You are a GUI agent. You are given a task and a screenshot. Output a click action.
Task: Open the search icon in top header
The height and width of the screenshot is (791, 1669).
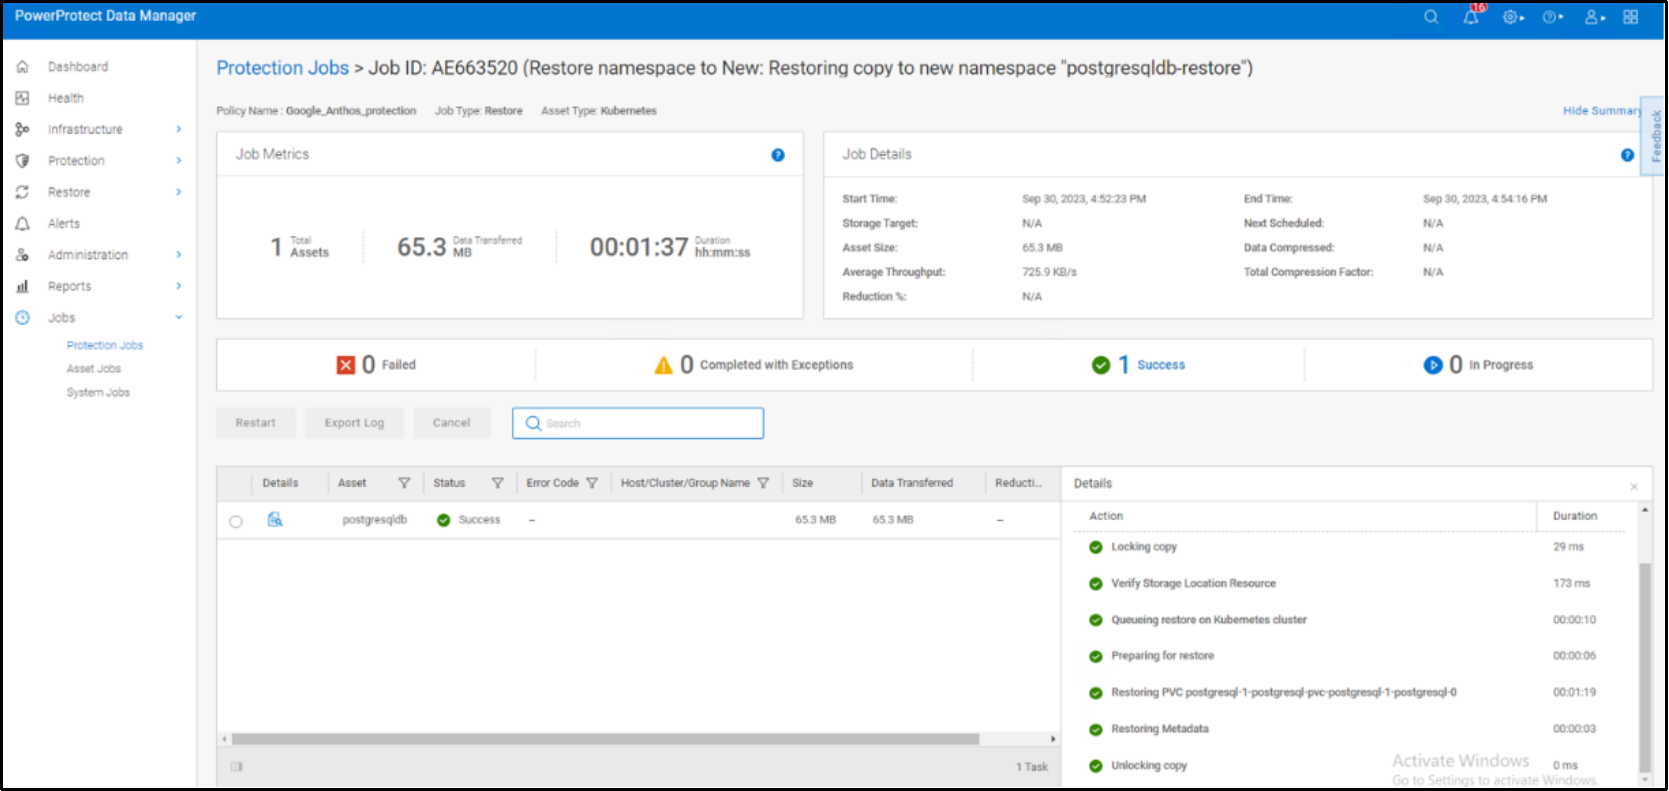[x=1431, y=17]
